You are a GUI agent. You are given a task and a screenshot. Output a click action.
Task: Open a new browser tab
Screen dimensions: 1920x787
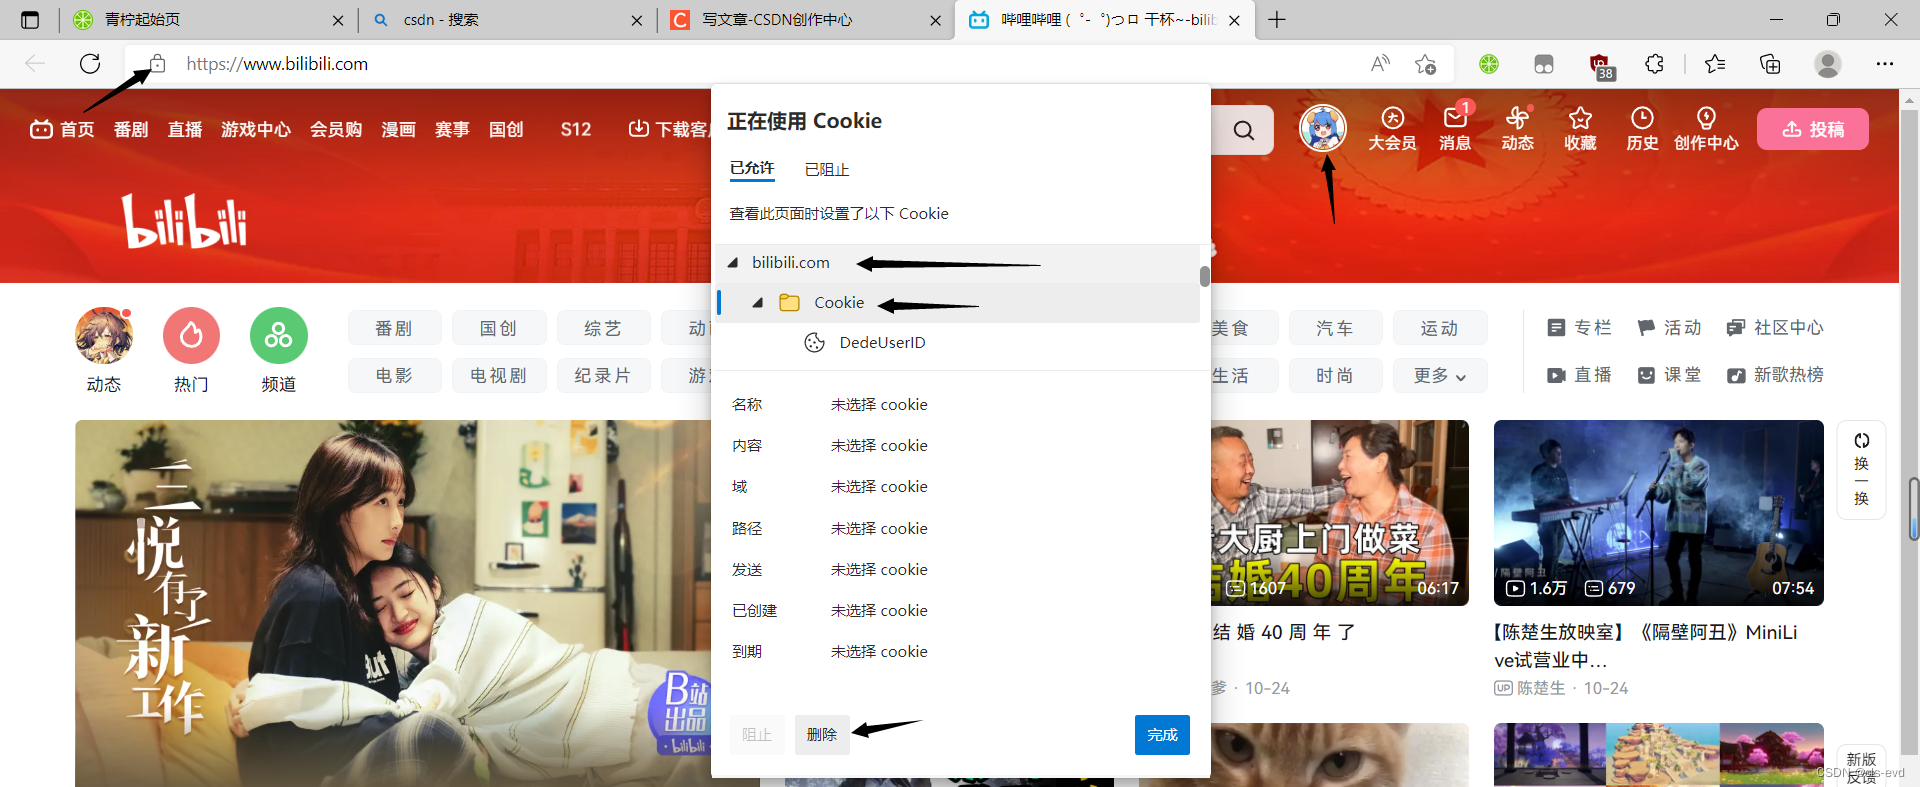[x=1277, y=20]
